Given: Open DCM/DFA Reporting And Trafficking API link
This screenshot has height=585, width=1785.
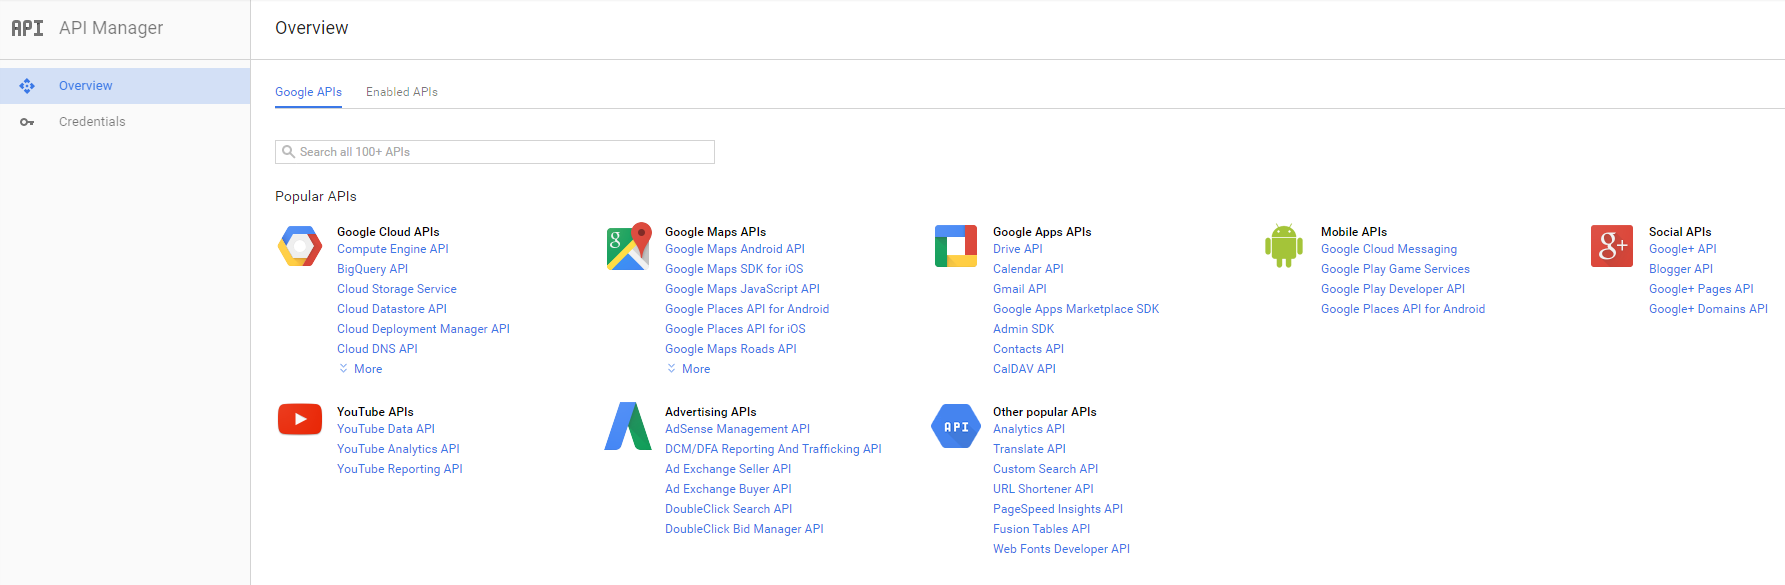Looking at the screenshot, I should 774,449.
